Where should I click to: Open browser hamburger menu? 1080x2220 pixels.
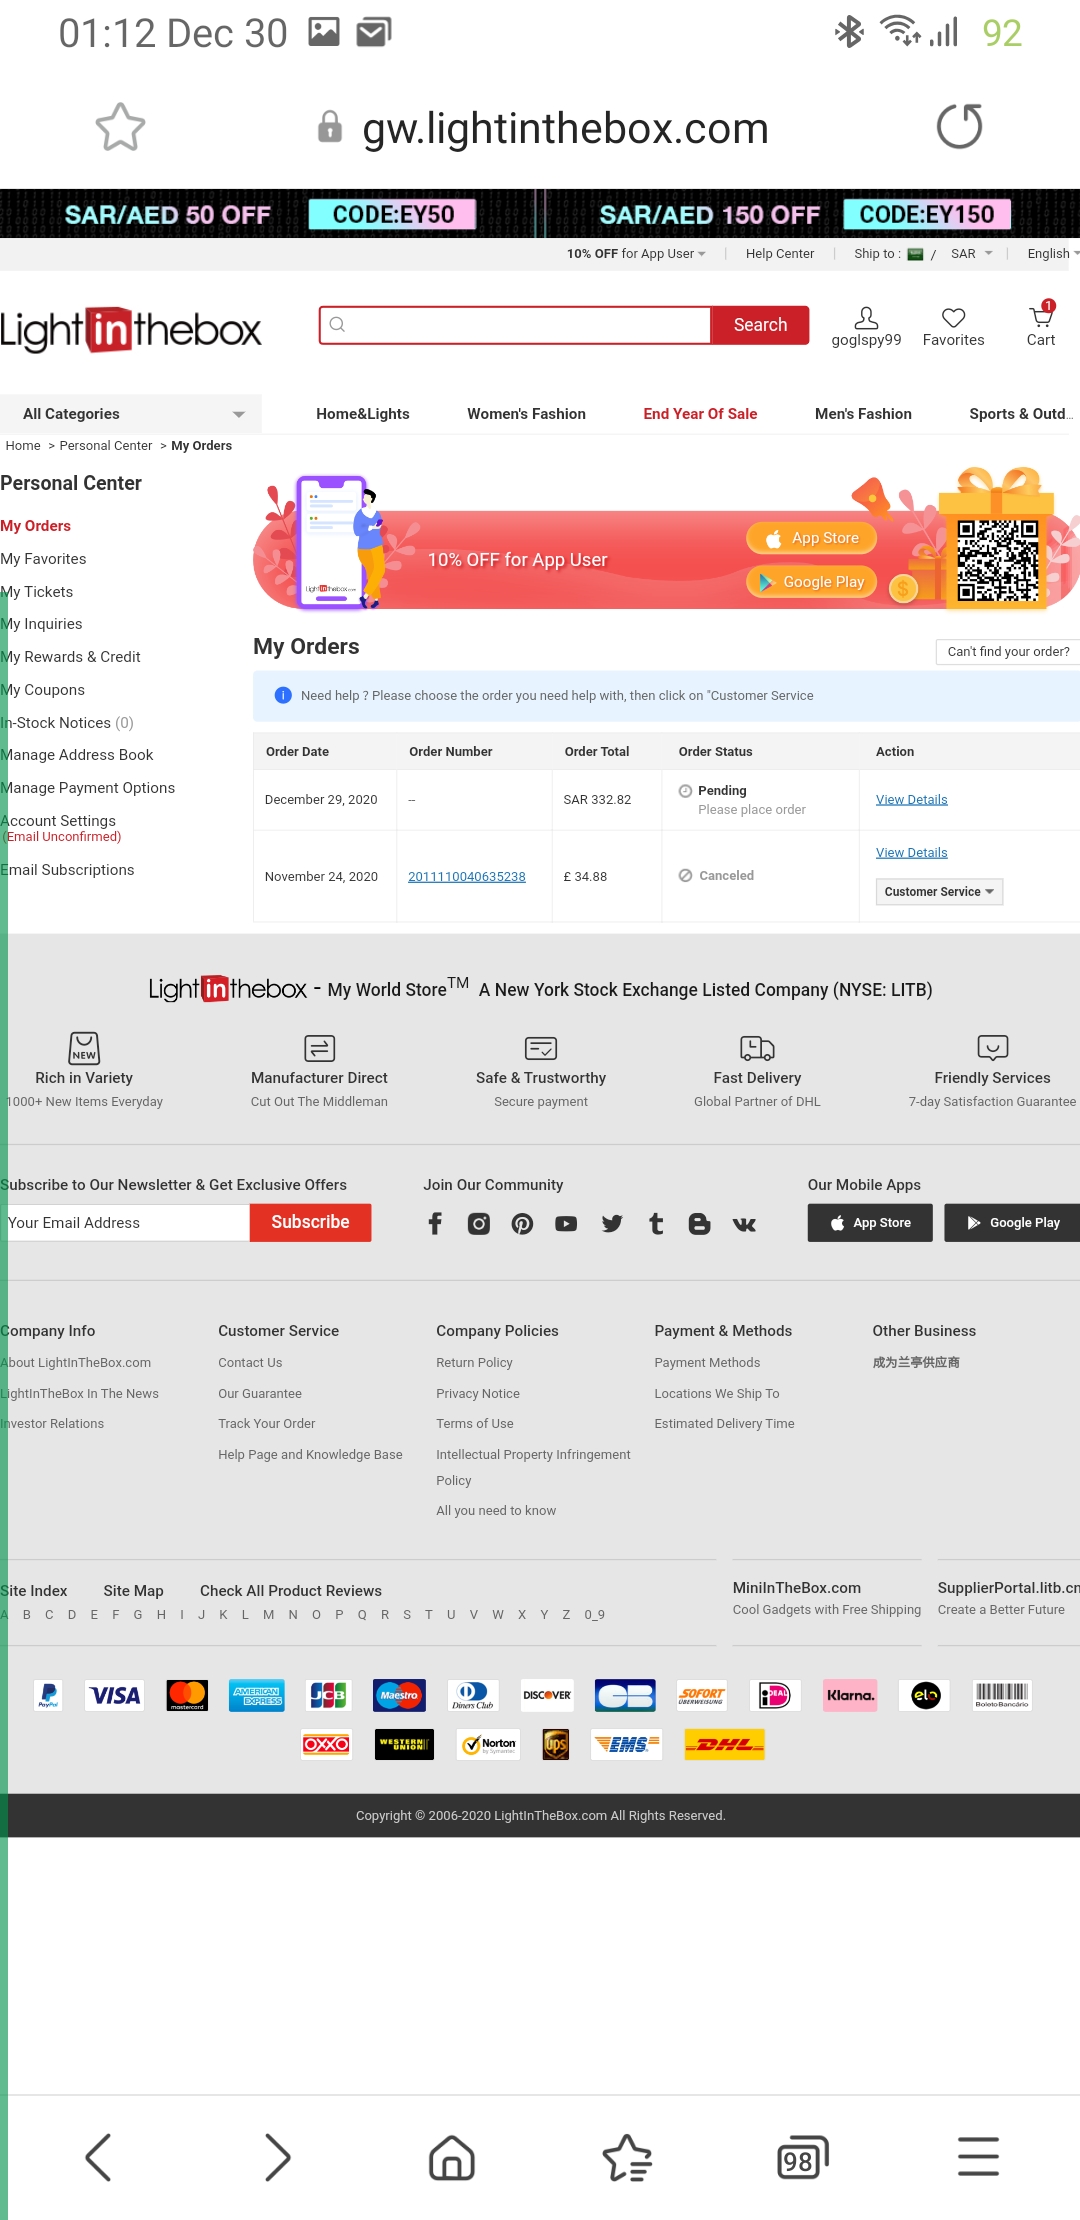[x=978, y=2157]
